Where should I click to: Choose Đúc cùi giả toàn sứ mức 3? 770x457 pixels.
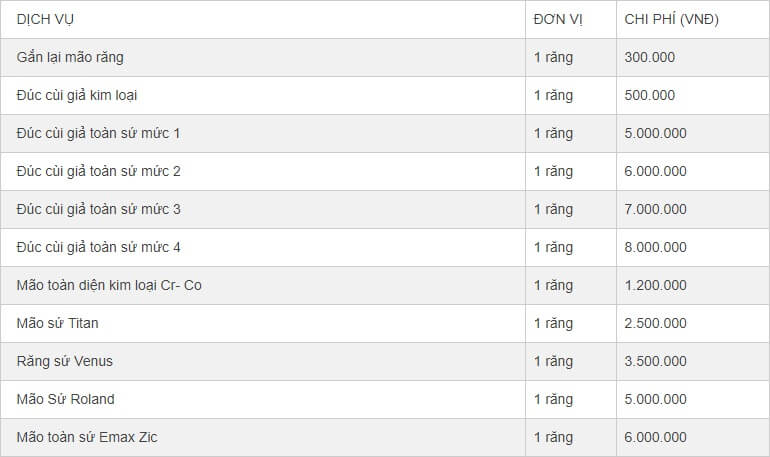(x=98, y=209)
